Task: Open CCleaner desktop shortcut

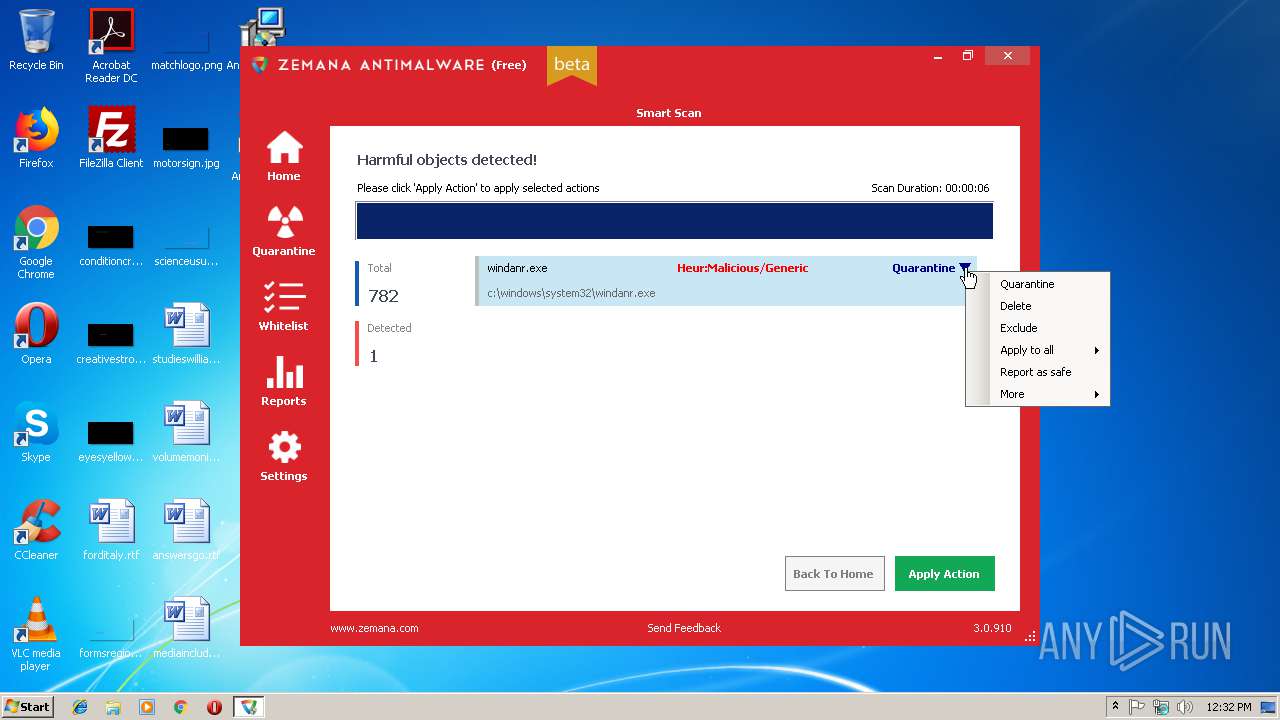Action: click(36, 530)
